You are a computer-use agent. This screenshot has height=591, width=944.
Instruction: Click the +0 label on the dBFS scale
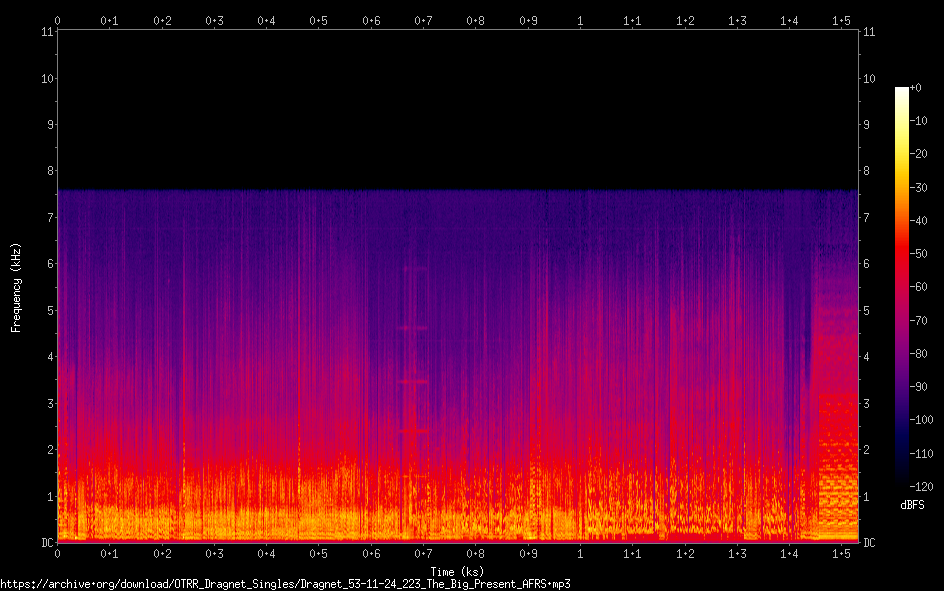click(917, 88)
